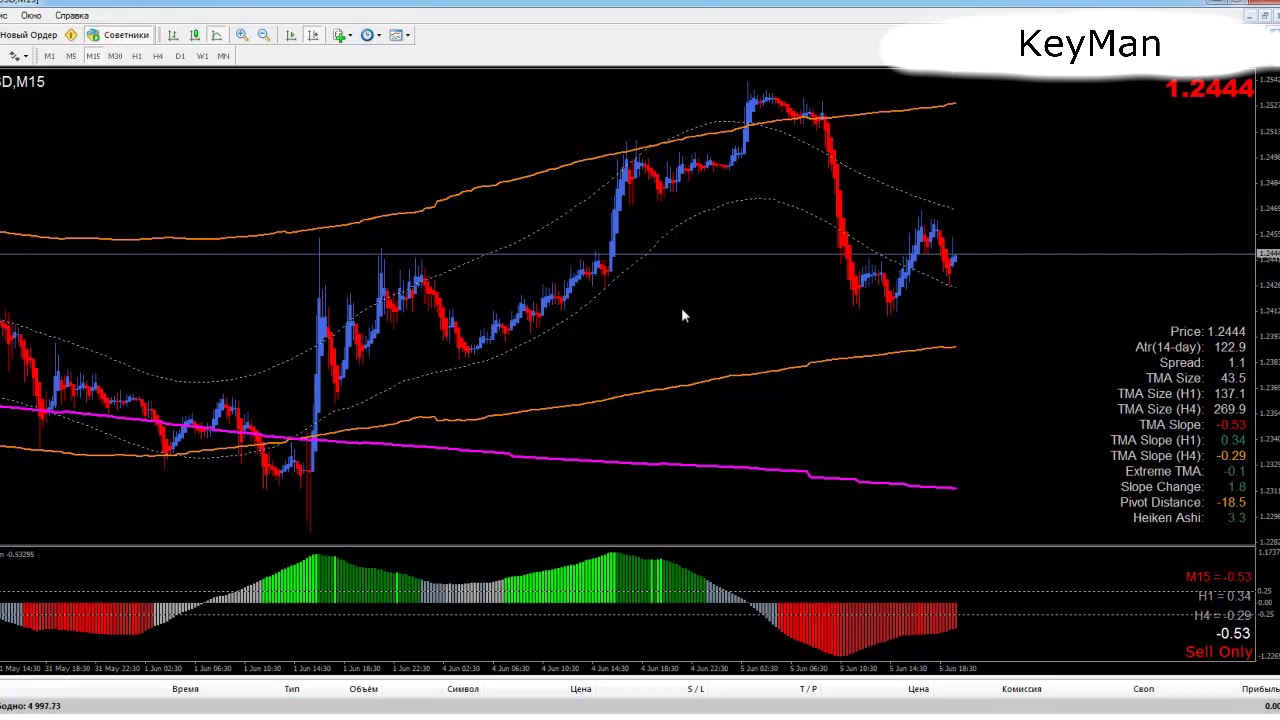Restore the inner chart window
Screen dimensions: 1280x720
click(x=1264, y=16)
